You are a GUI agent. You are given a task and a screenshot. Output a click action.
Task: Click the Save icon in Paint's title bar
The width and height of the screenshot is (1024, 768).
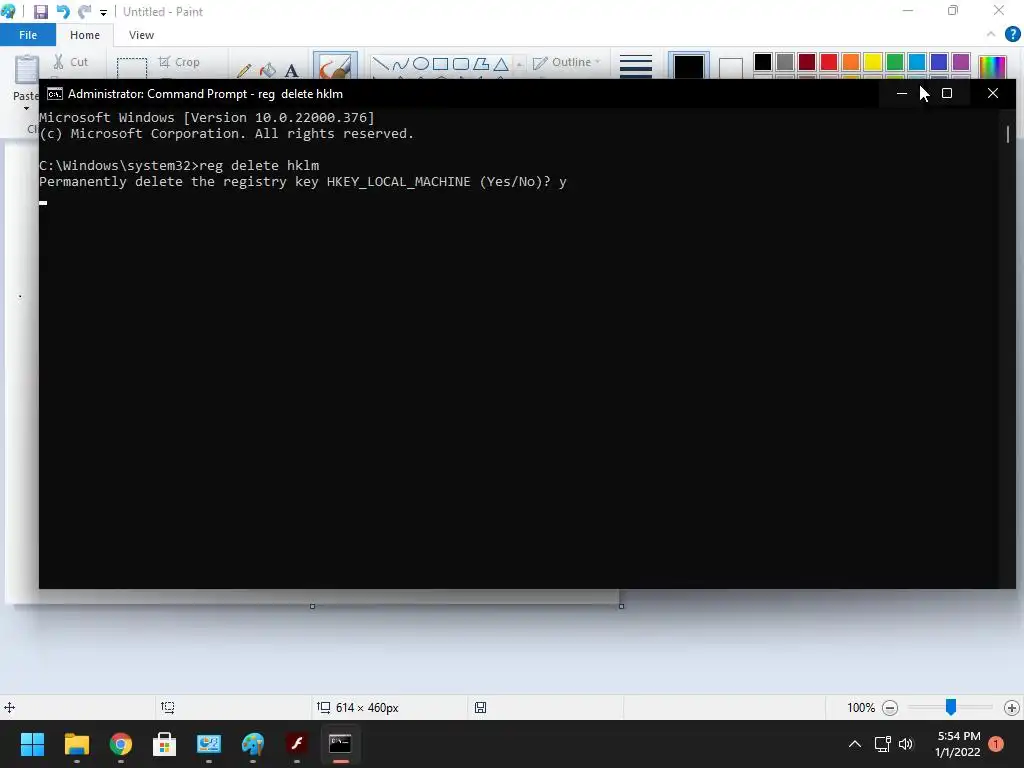[40, 12]
